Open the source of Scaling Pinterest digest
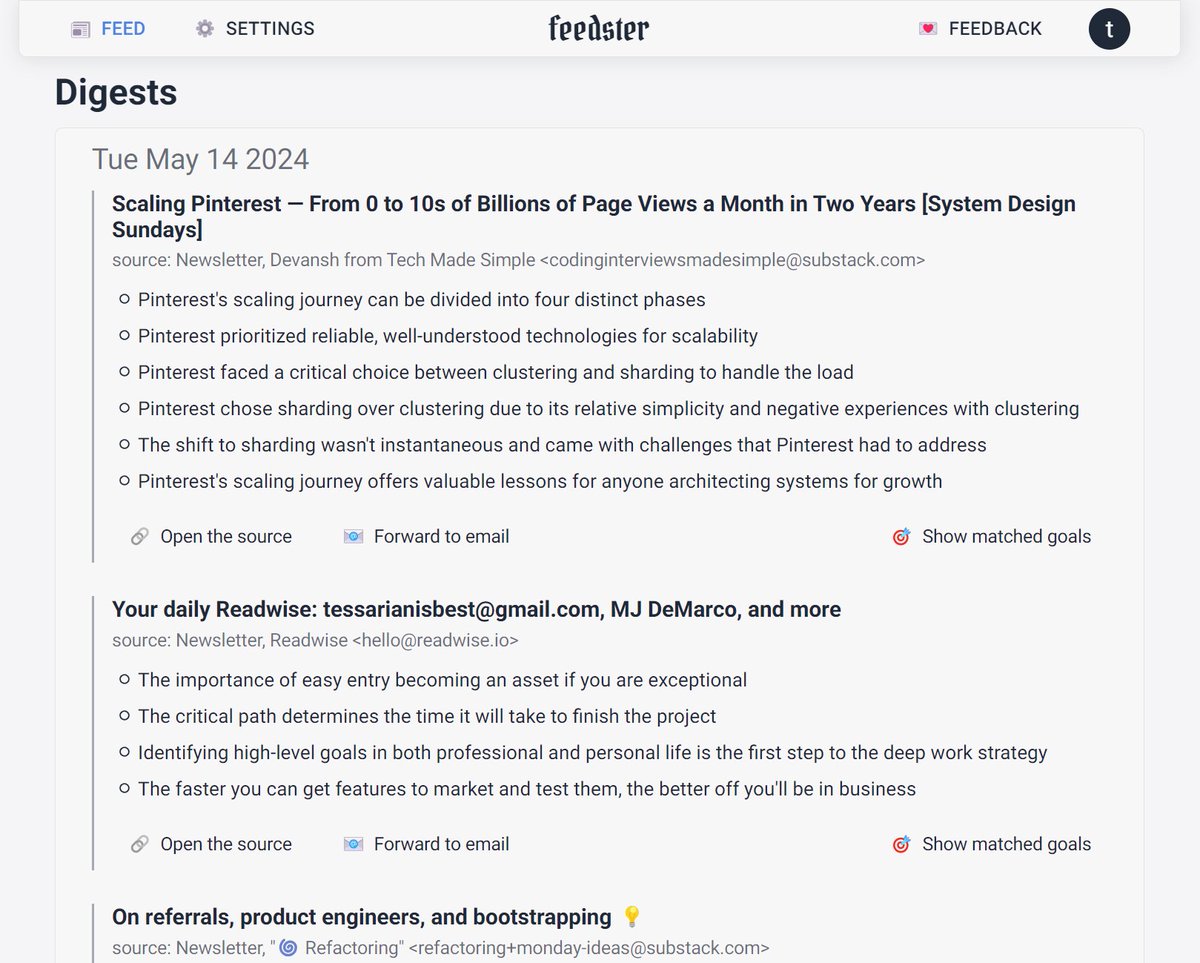 [x=211, y=537]
